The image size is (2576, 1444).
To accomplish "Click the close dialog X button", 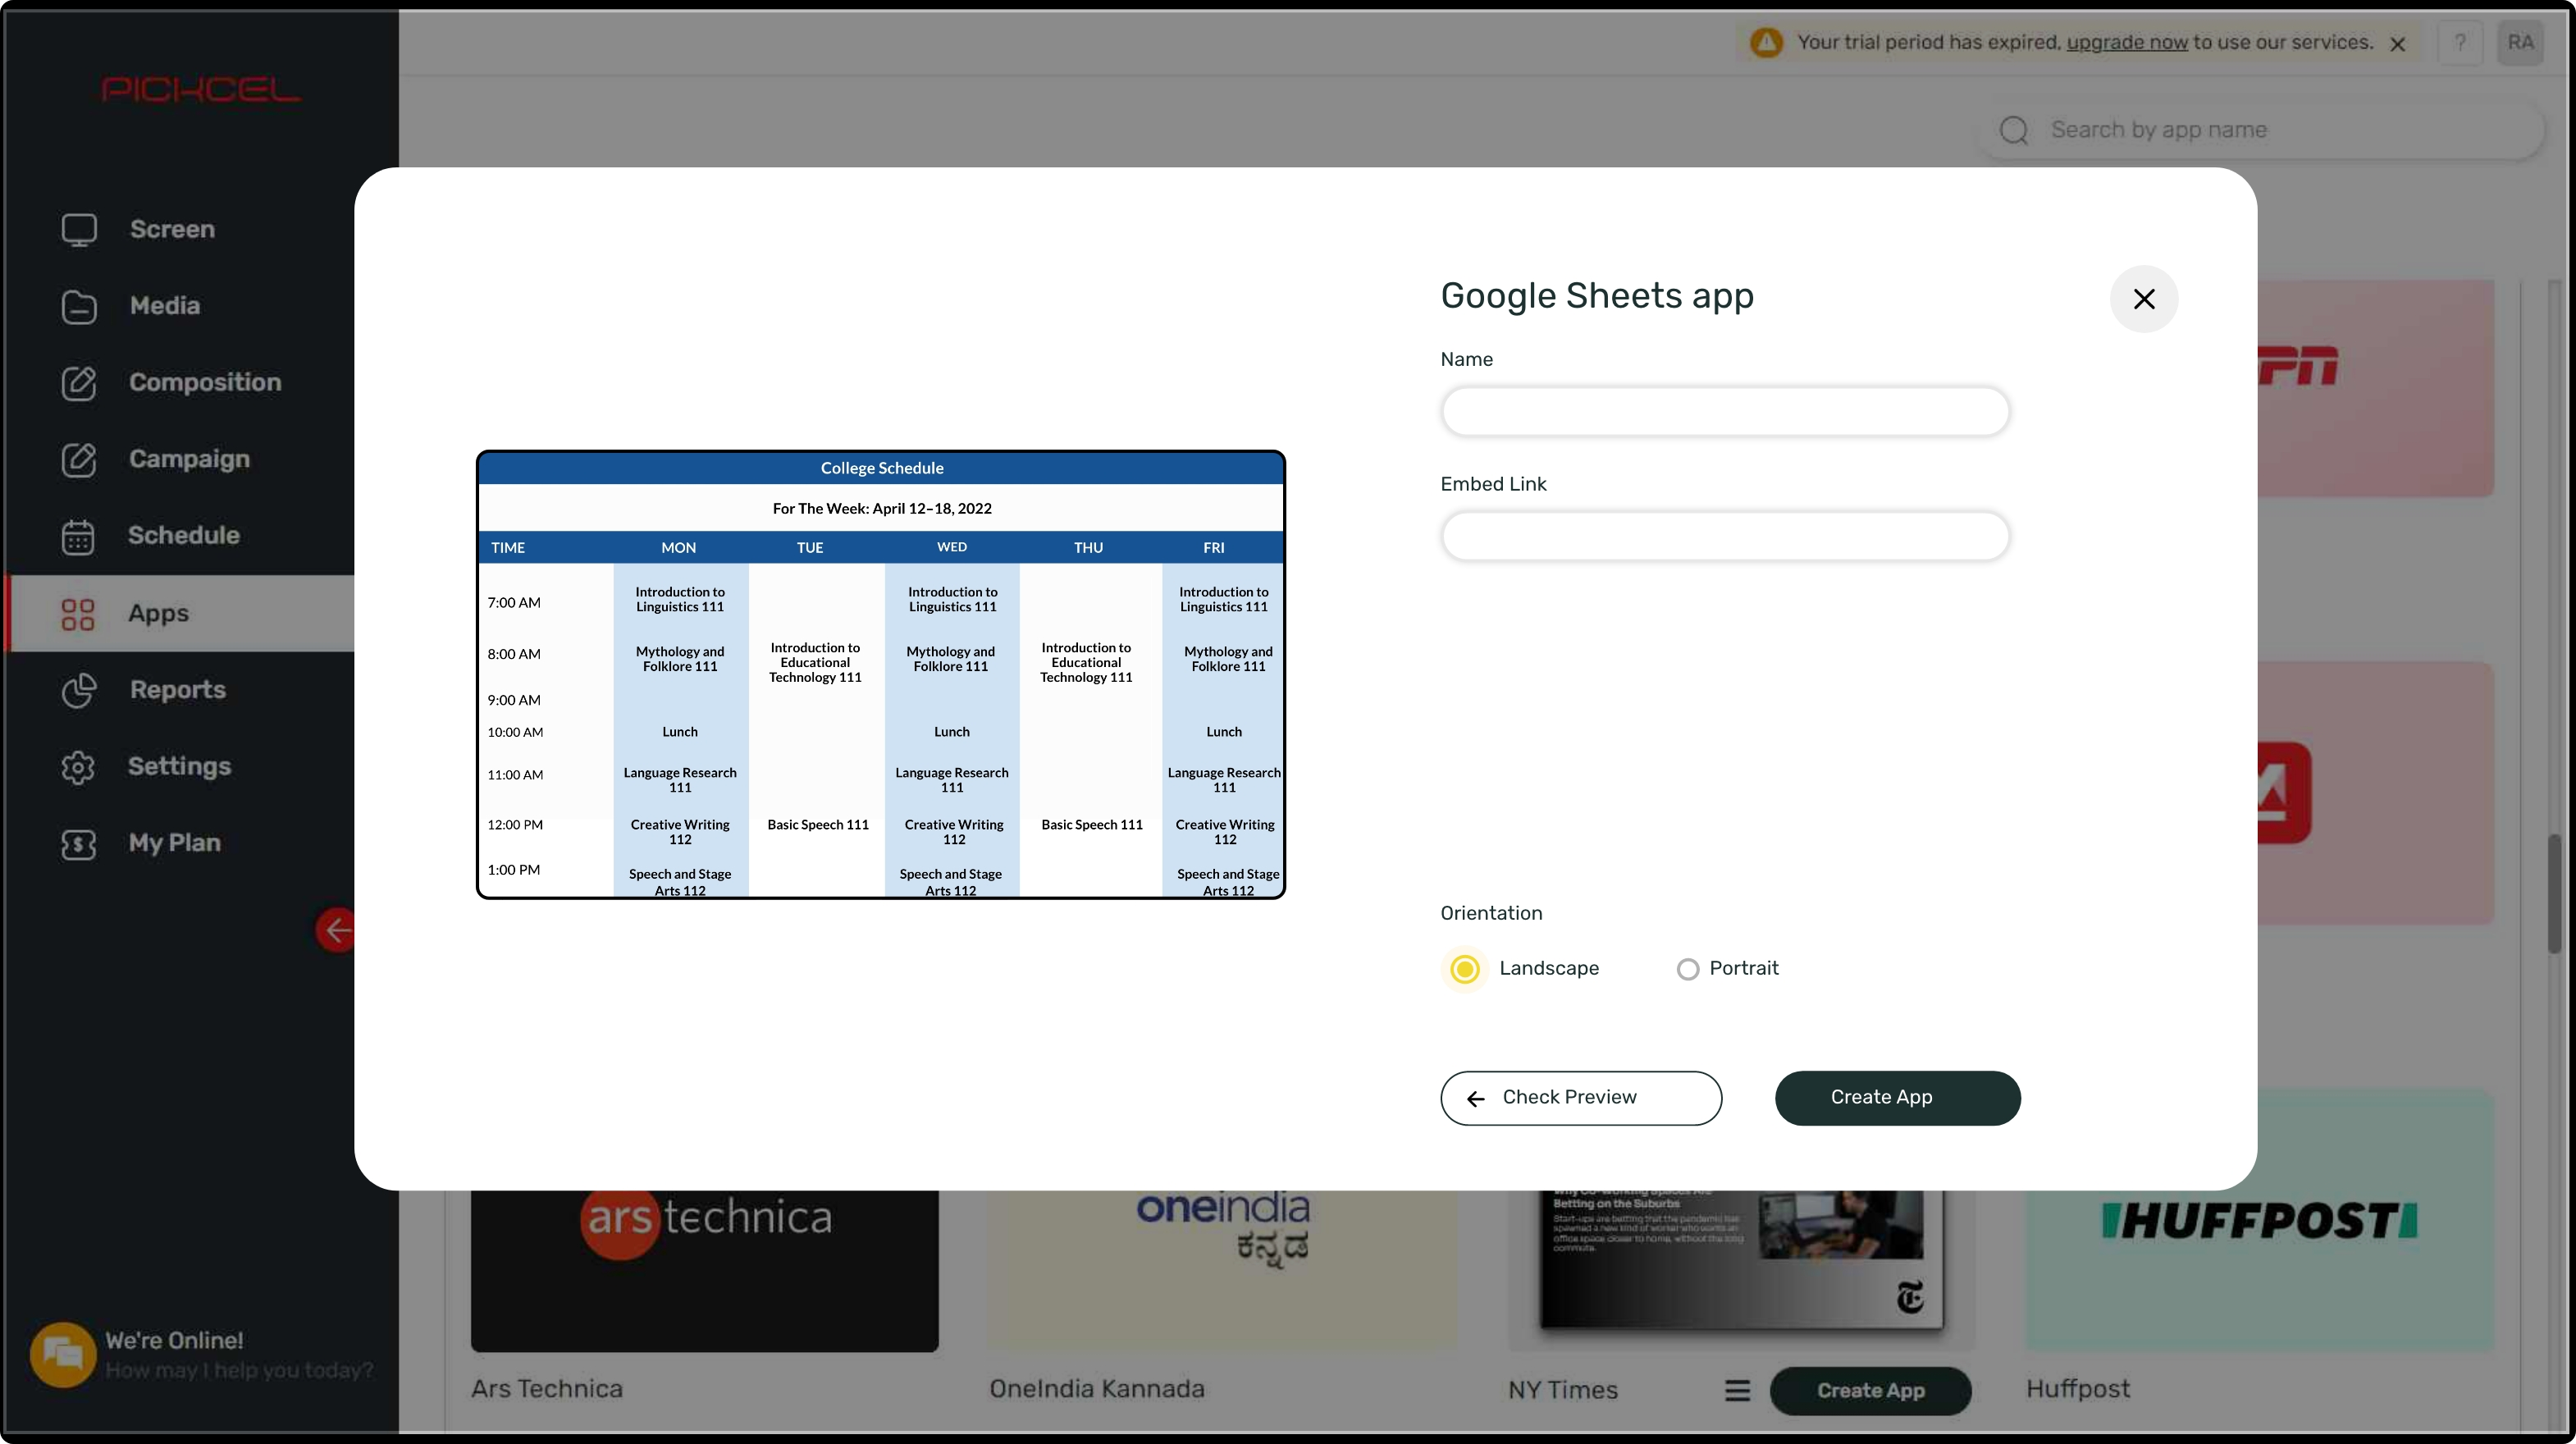I will [x=2143, y=297].
